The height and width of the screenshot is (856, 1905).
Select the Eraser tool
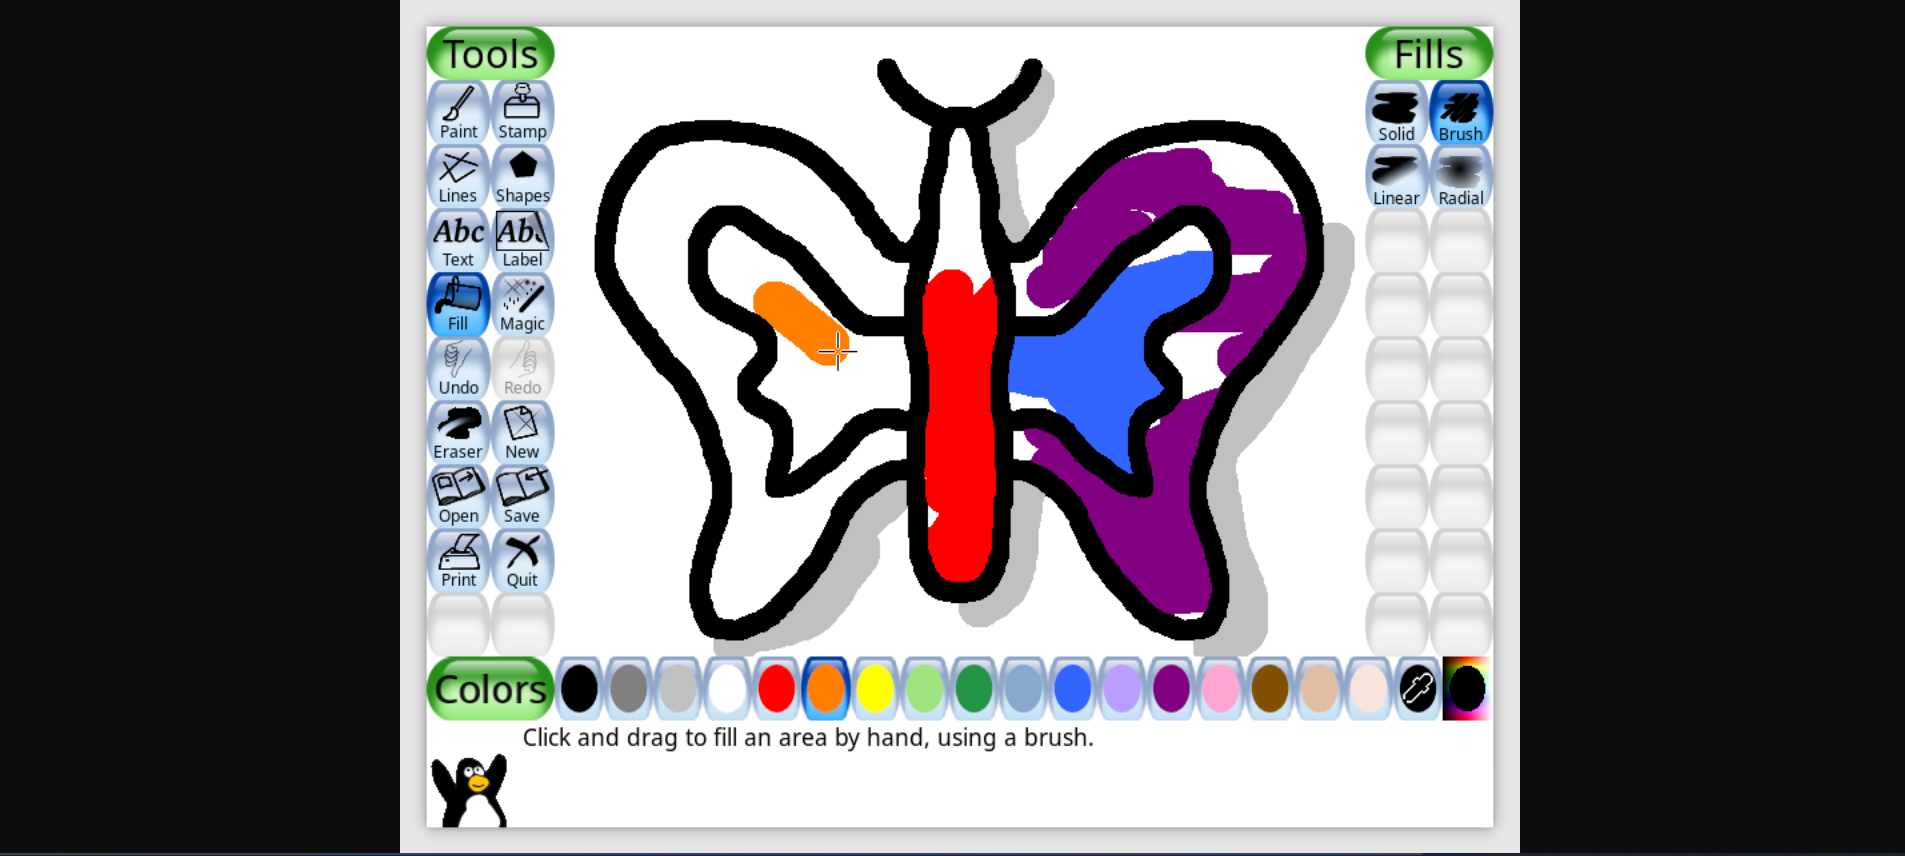pos(458,432)
